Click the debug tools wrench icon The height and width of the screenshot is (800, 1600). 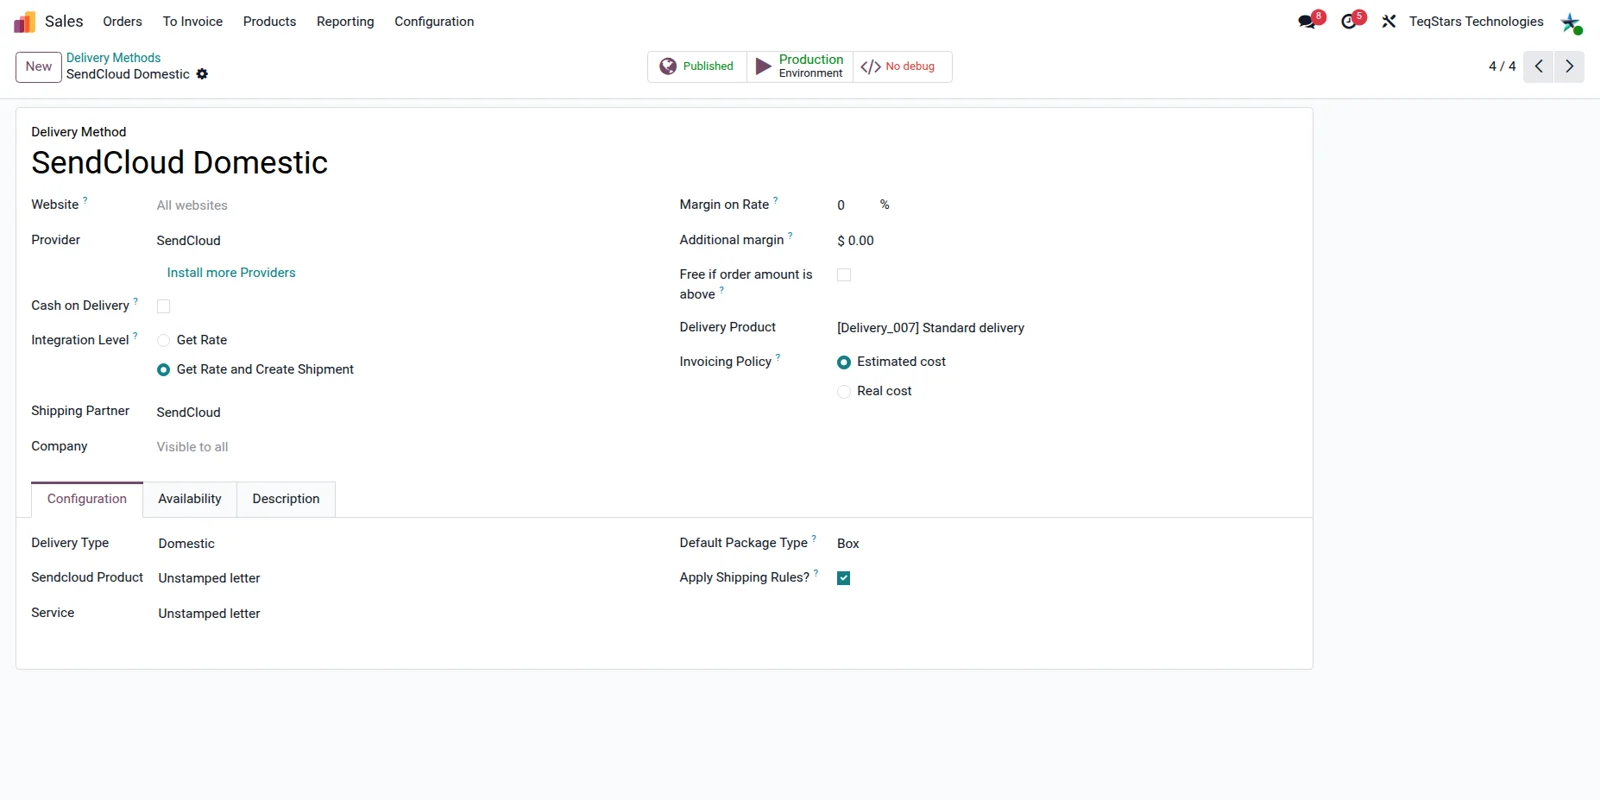coord(1389,21)
